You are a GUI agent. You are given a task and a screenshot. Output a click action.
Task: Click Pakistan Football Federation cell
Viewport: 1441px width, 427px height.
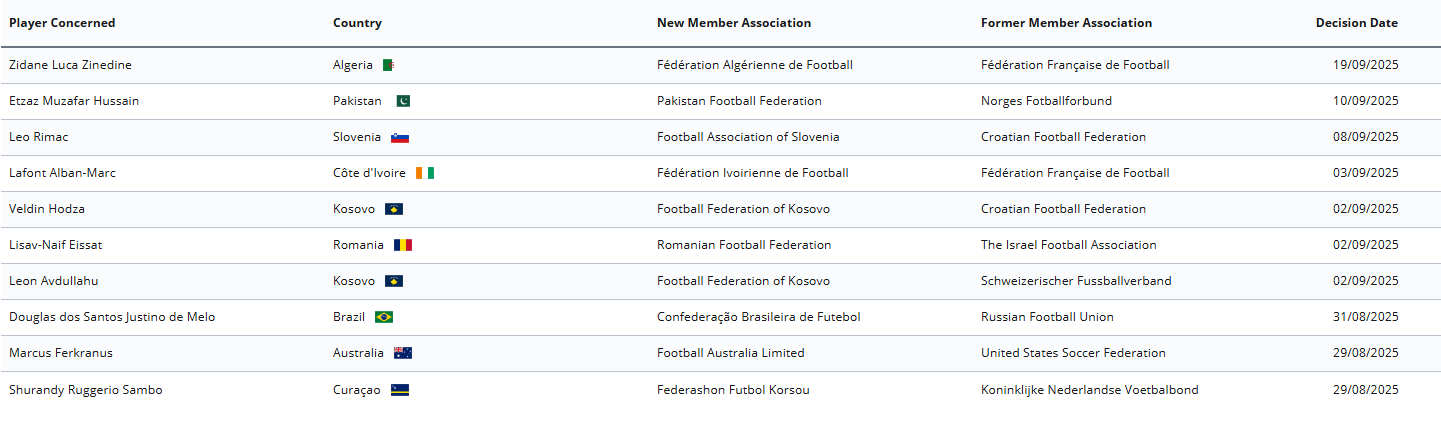739,101
